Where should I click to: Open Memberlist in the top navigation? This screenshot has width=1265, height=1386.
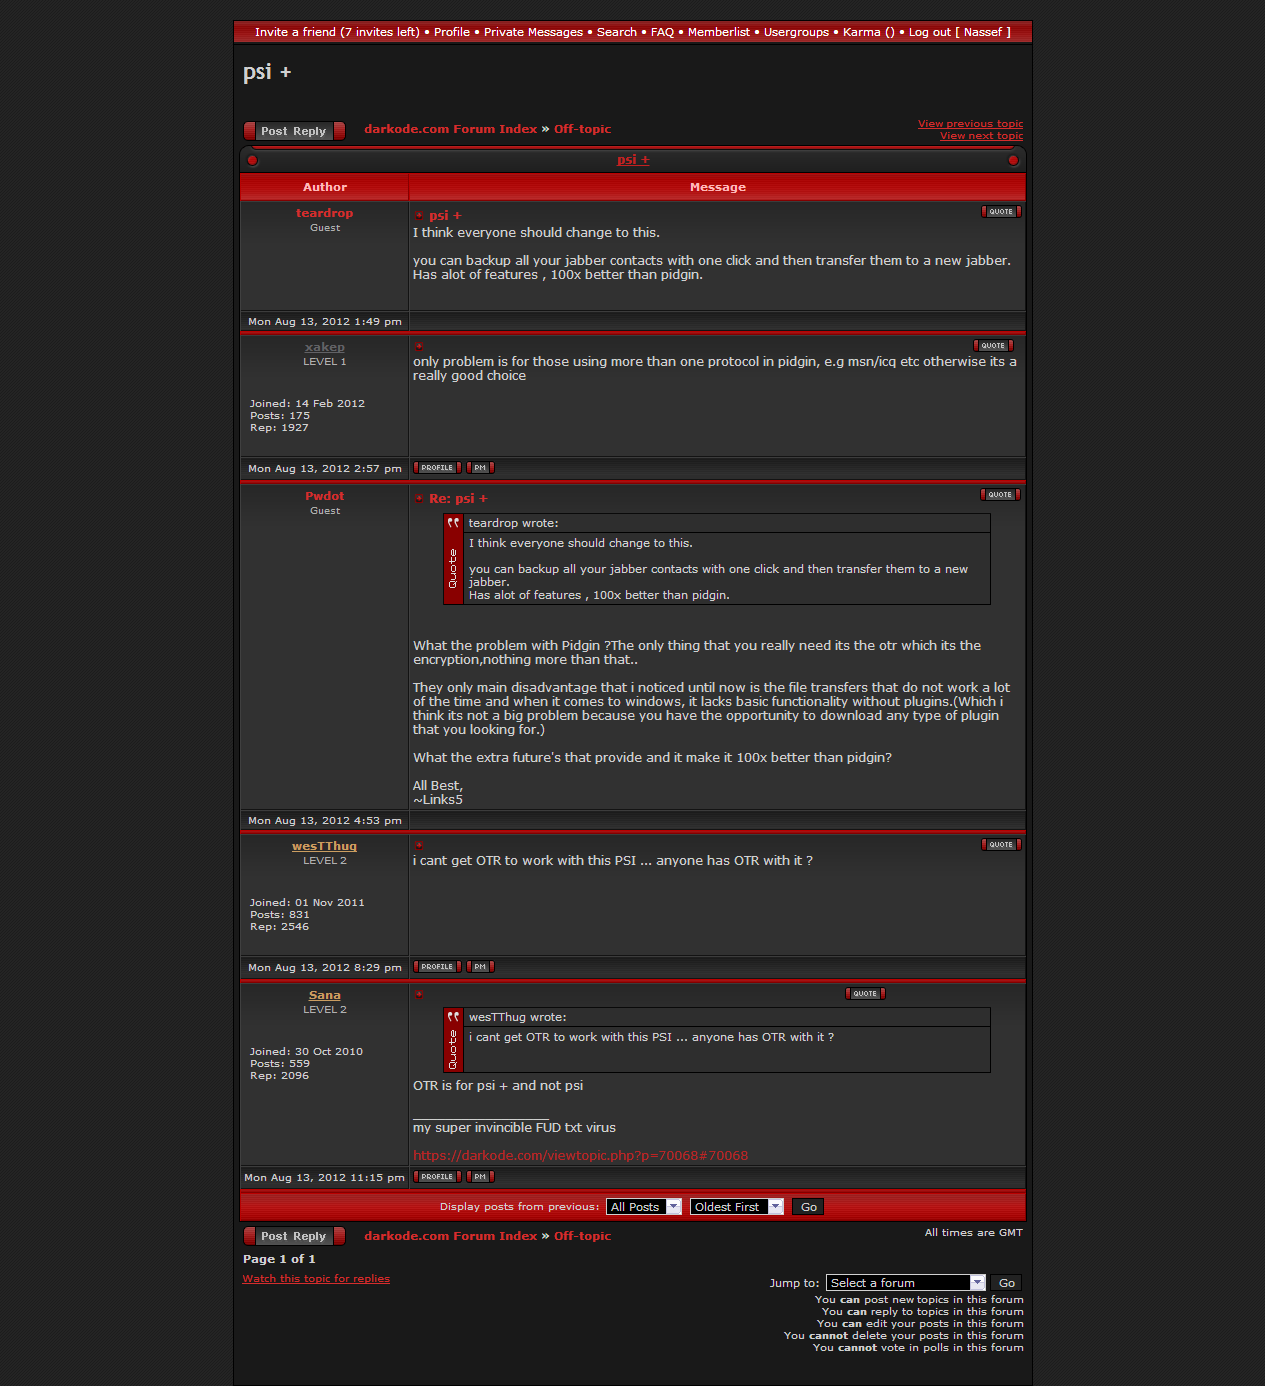pos(718,32)
